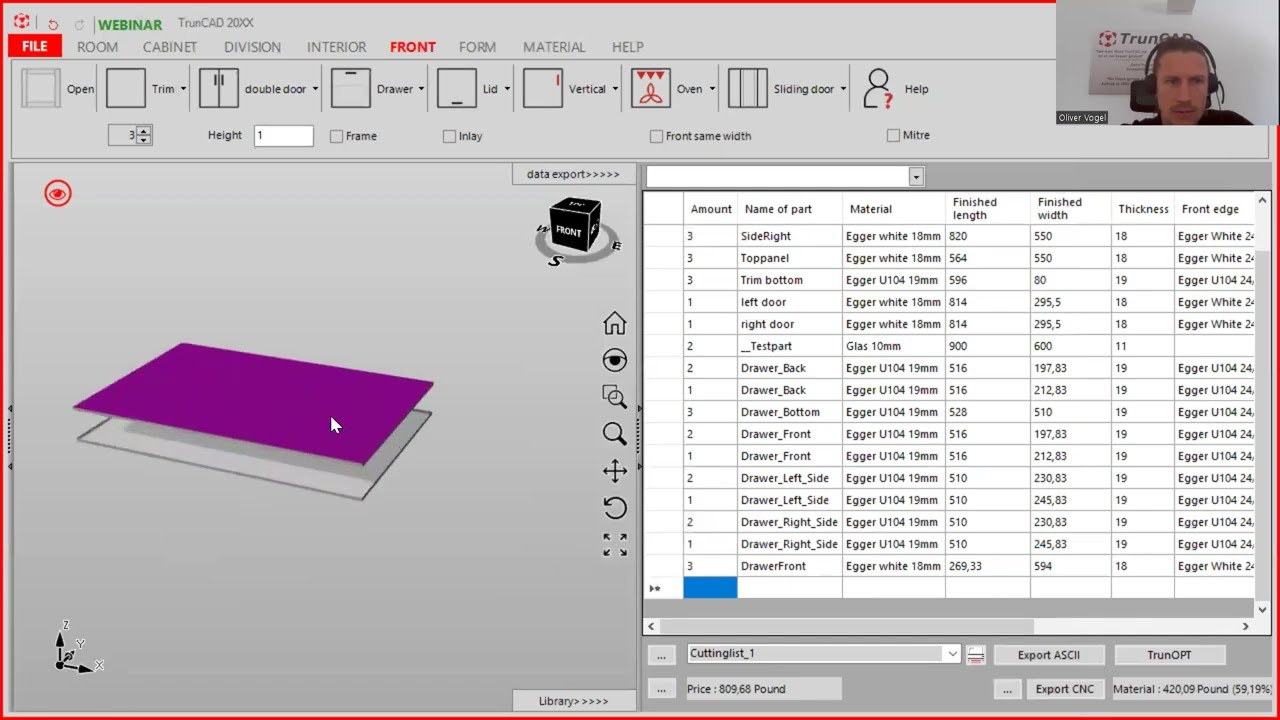Image resolution: width=1280 pixels, height=720 pixels.
Task: Open the Cuttinglist_1 dropdown
Action: coord(951,654)
